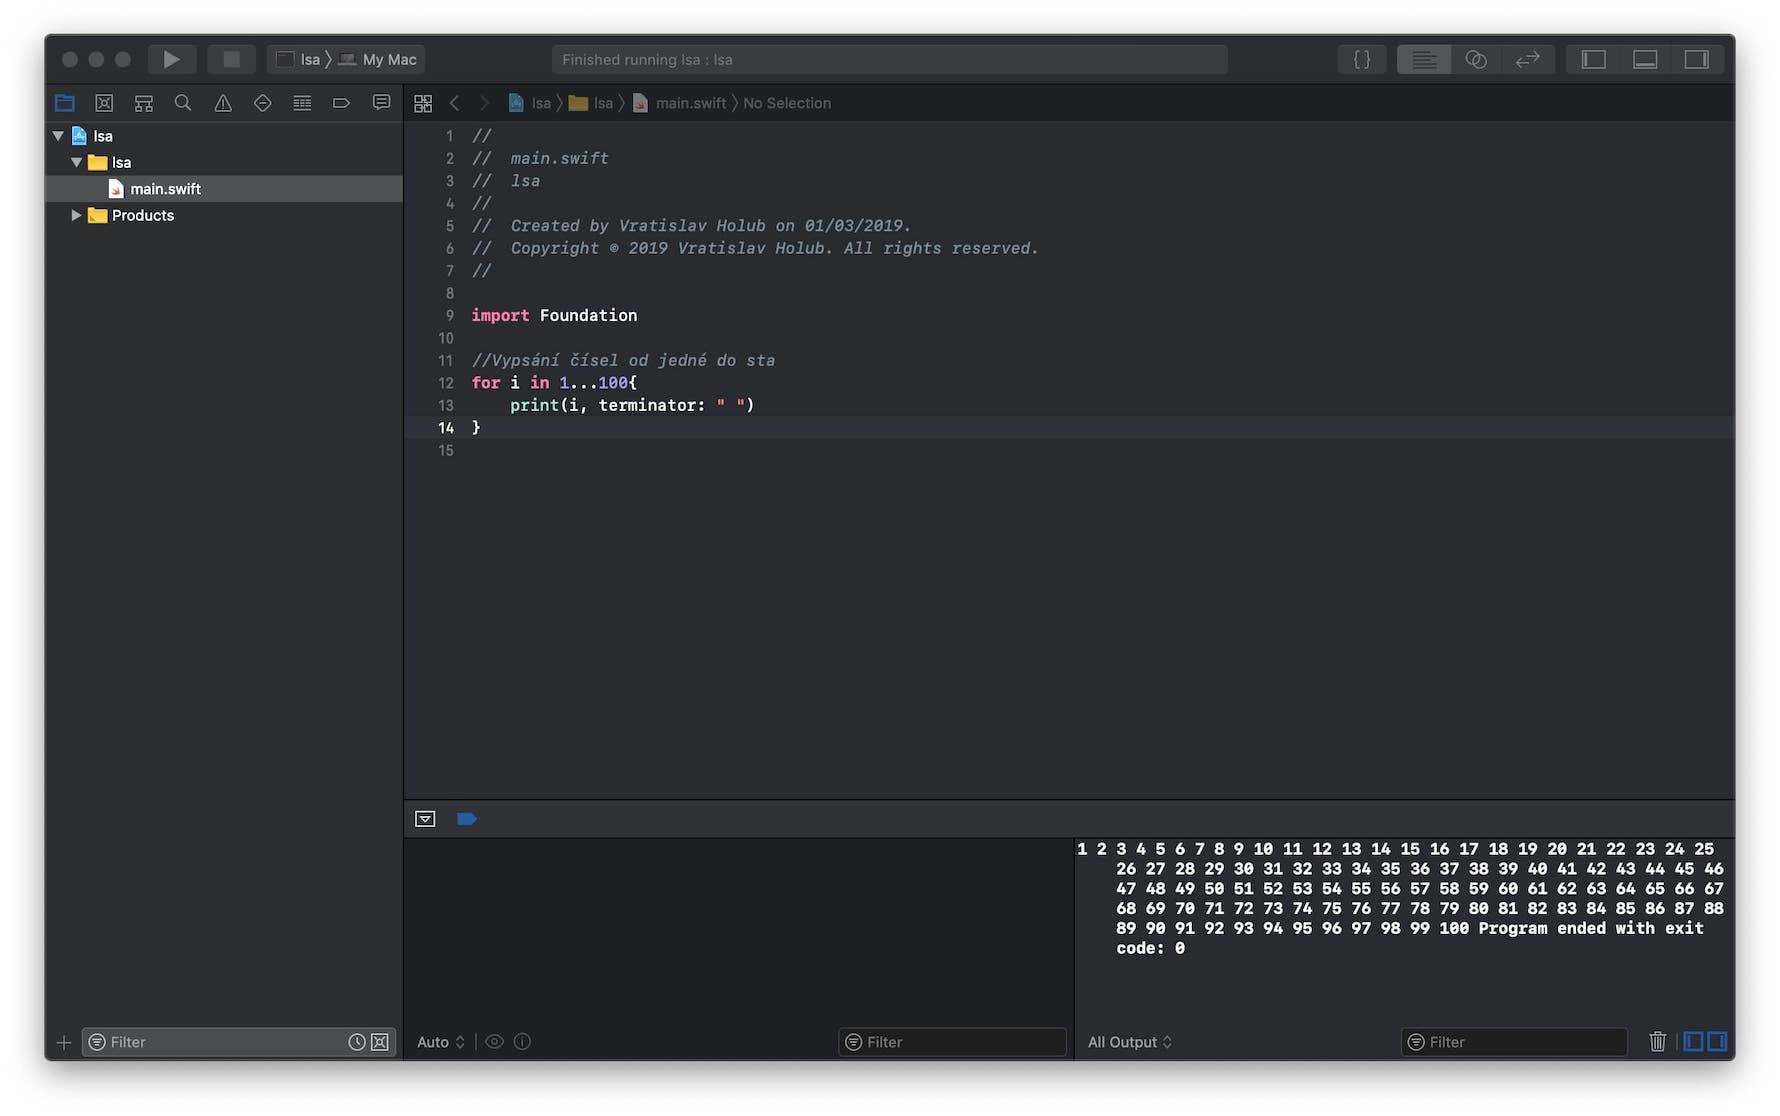This screenshot has height=1116, width=1780.
Task: Click the import keyword on line 9
Action: click(500, 315)
